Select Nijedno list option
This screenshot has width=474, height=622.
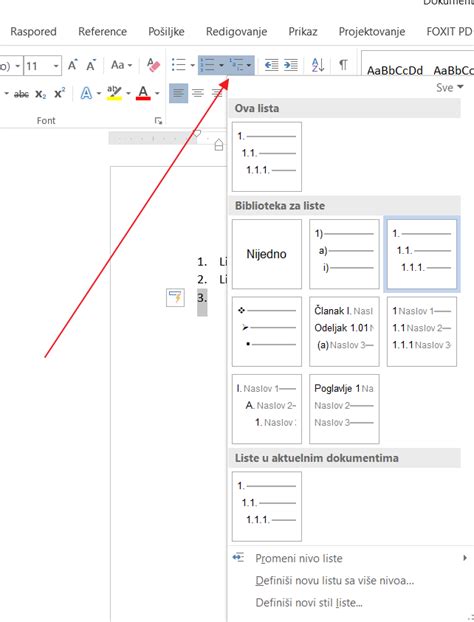(x=267, y=254)
